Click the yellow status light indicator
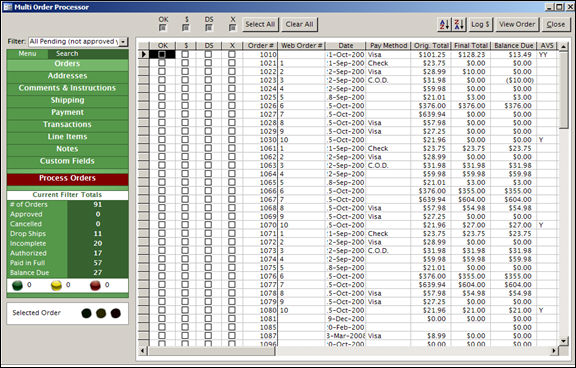576x368 pixels. coord(56,285)
